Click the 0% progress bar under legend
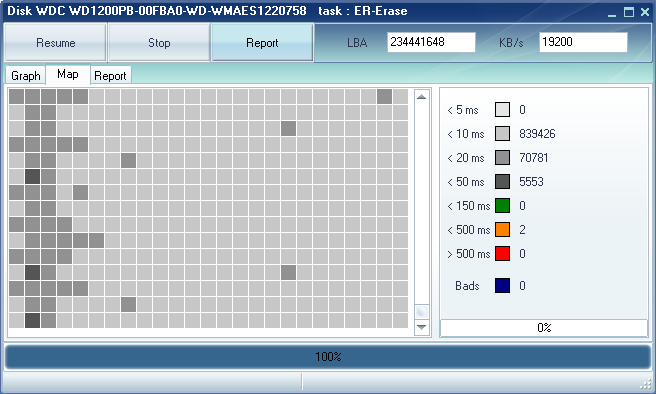Viewport: 656px width, 394px height. pos(544,327)
